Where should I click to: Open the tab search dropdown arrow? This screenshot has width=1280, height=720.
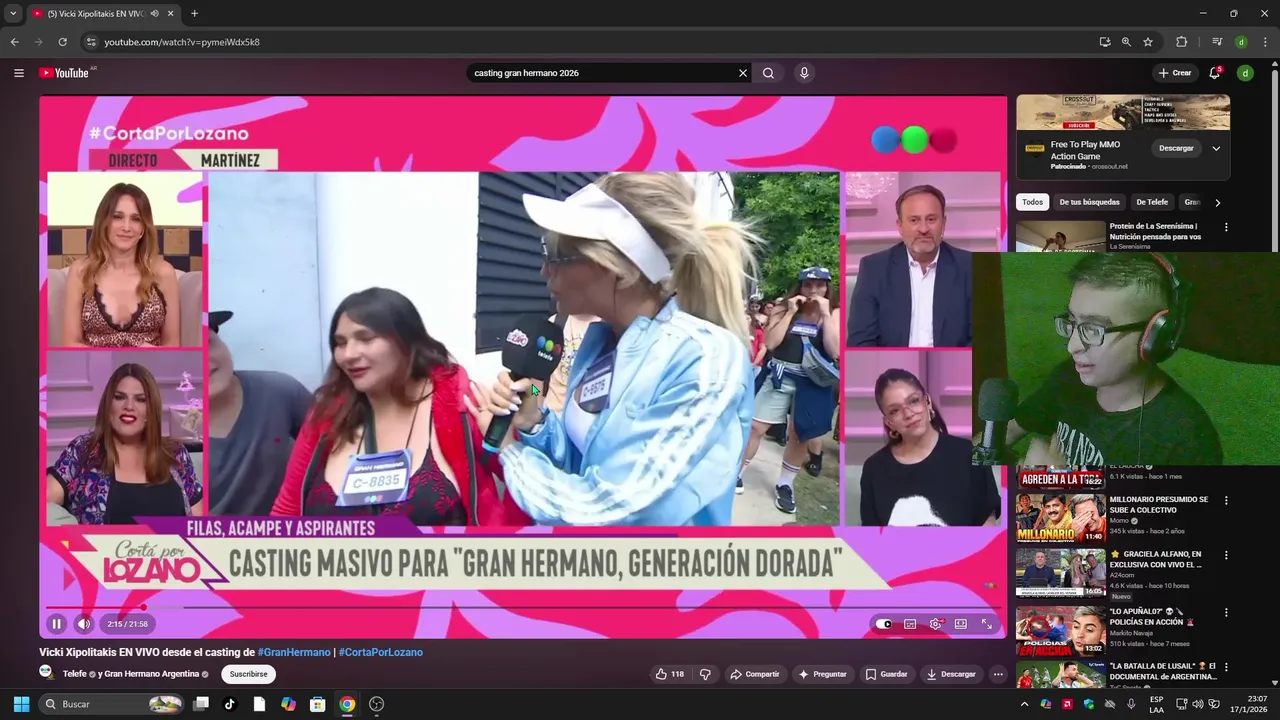pos(13,13)
